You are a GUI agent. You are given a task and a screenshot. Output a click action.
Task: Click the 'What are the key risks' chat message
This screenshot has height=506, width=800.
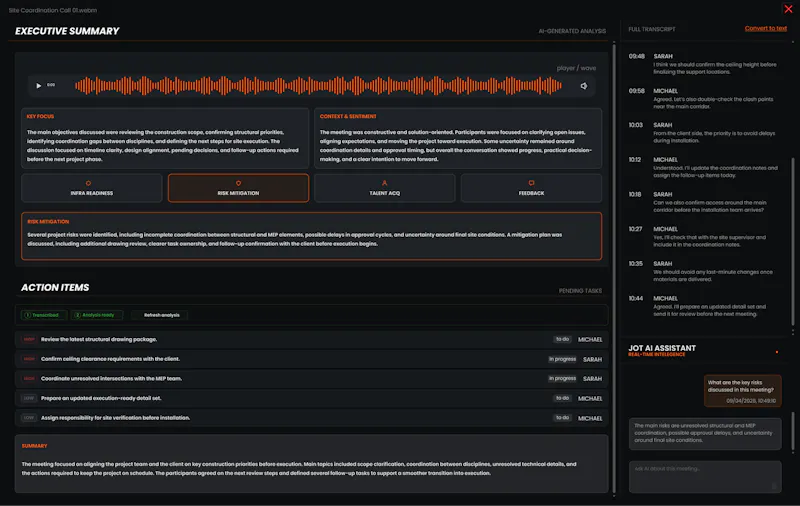742,391
